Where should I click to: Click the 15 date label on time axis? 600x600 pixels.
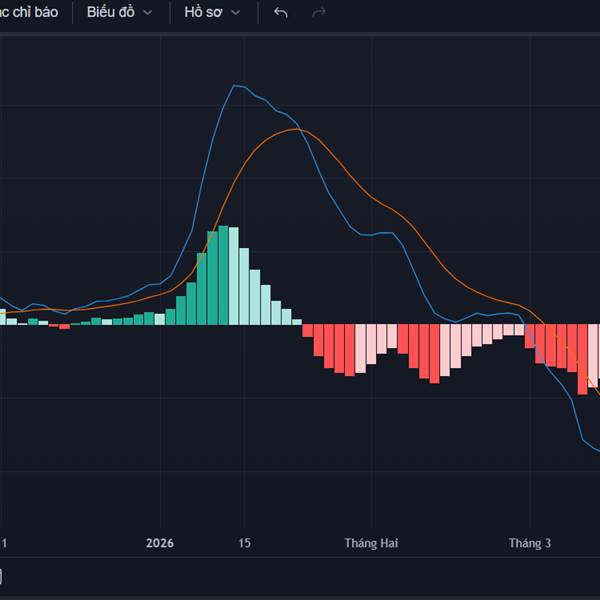point(244,543)
